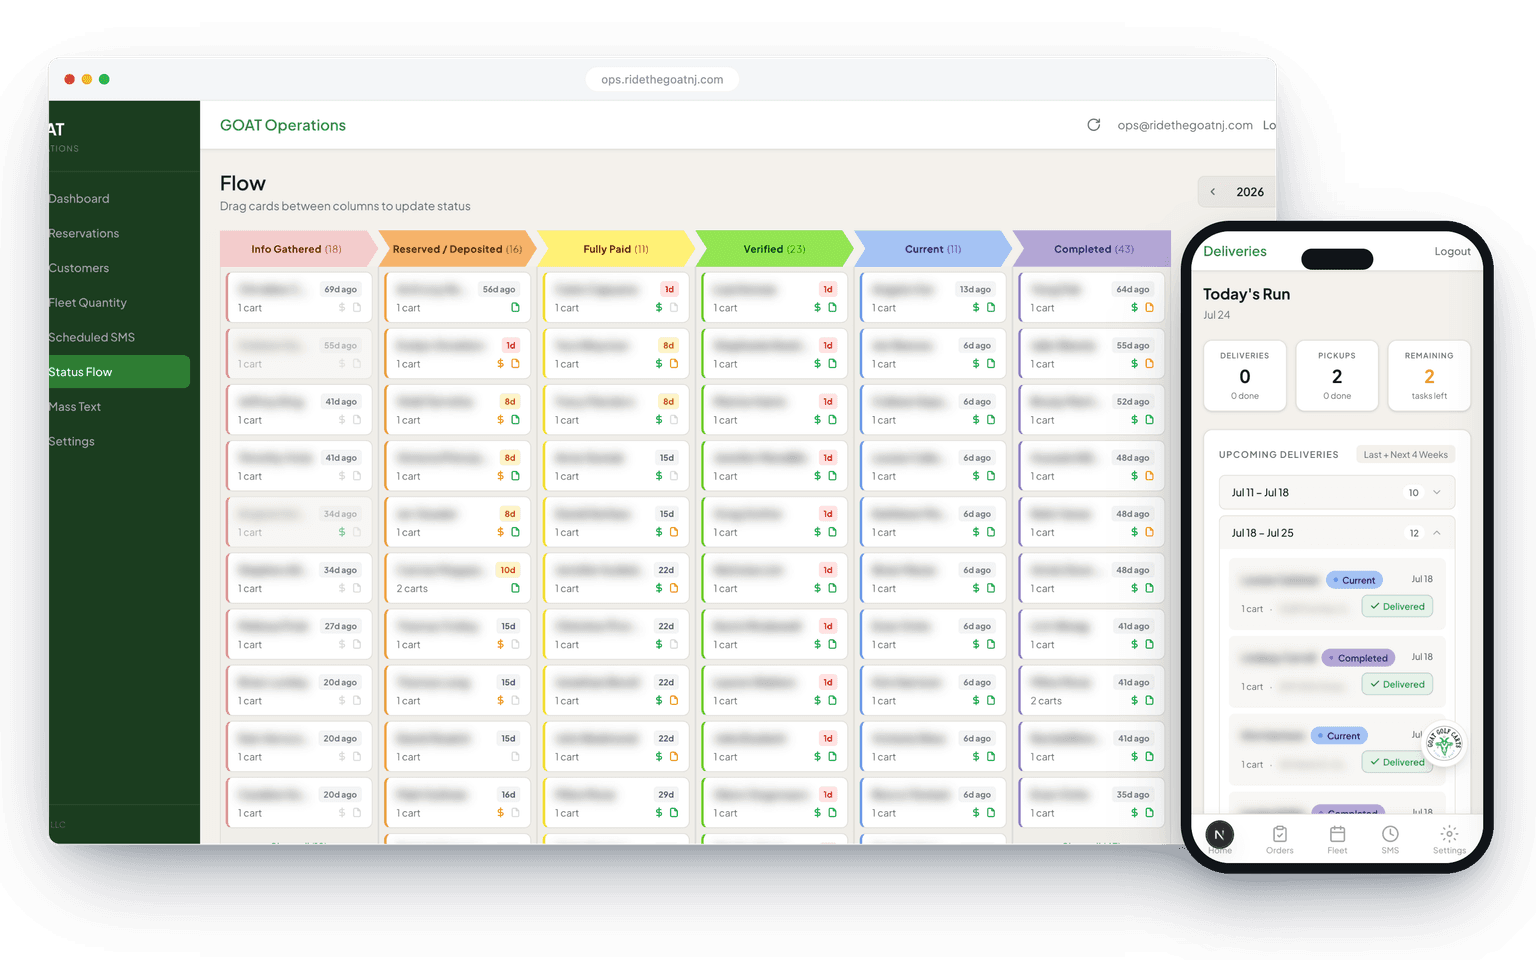Expand the Jul 11 – Jul 18 delivery group
1536x960 pixels.
pos(1337,493)
